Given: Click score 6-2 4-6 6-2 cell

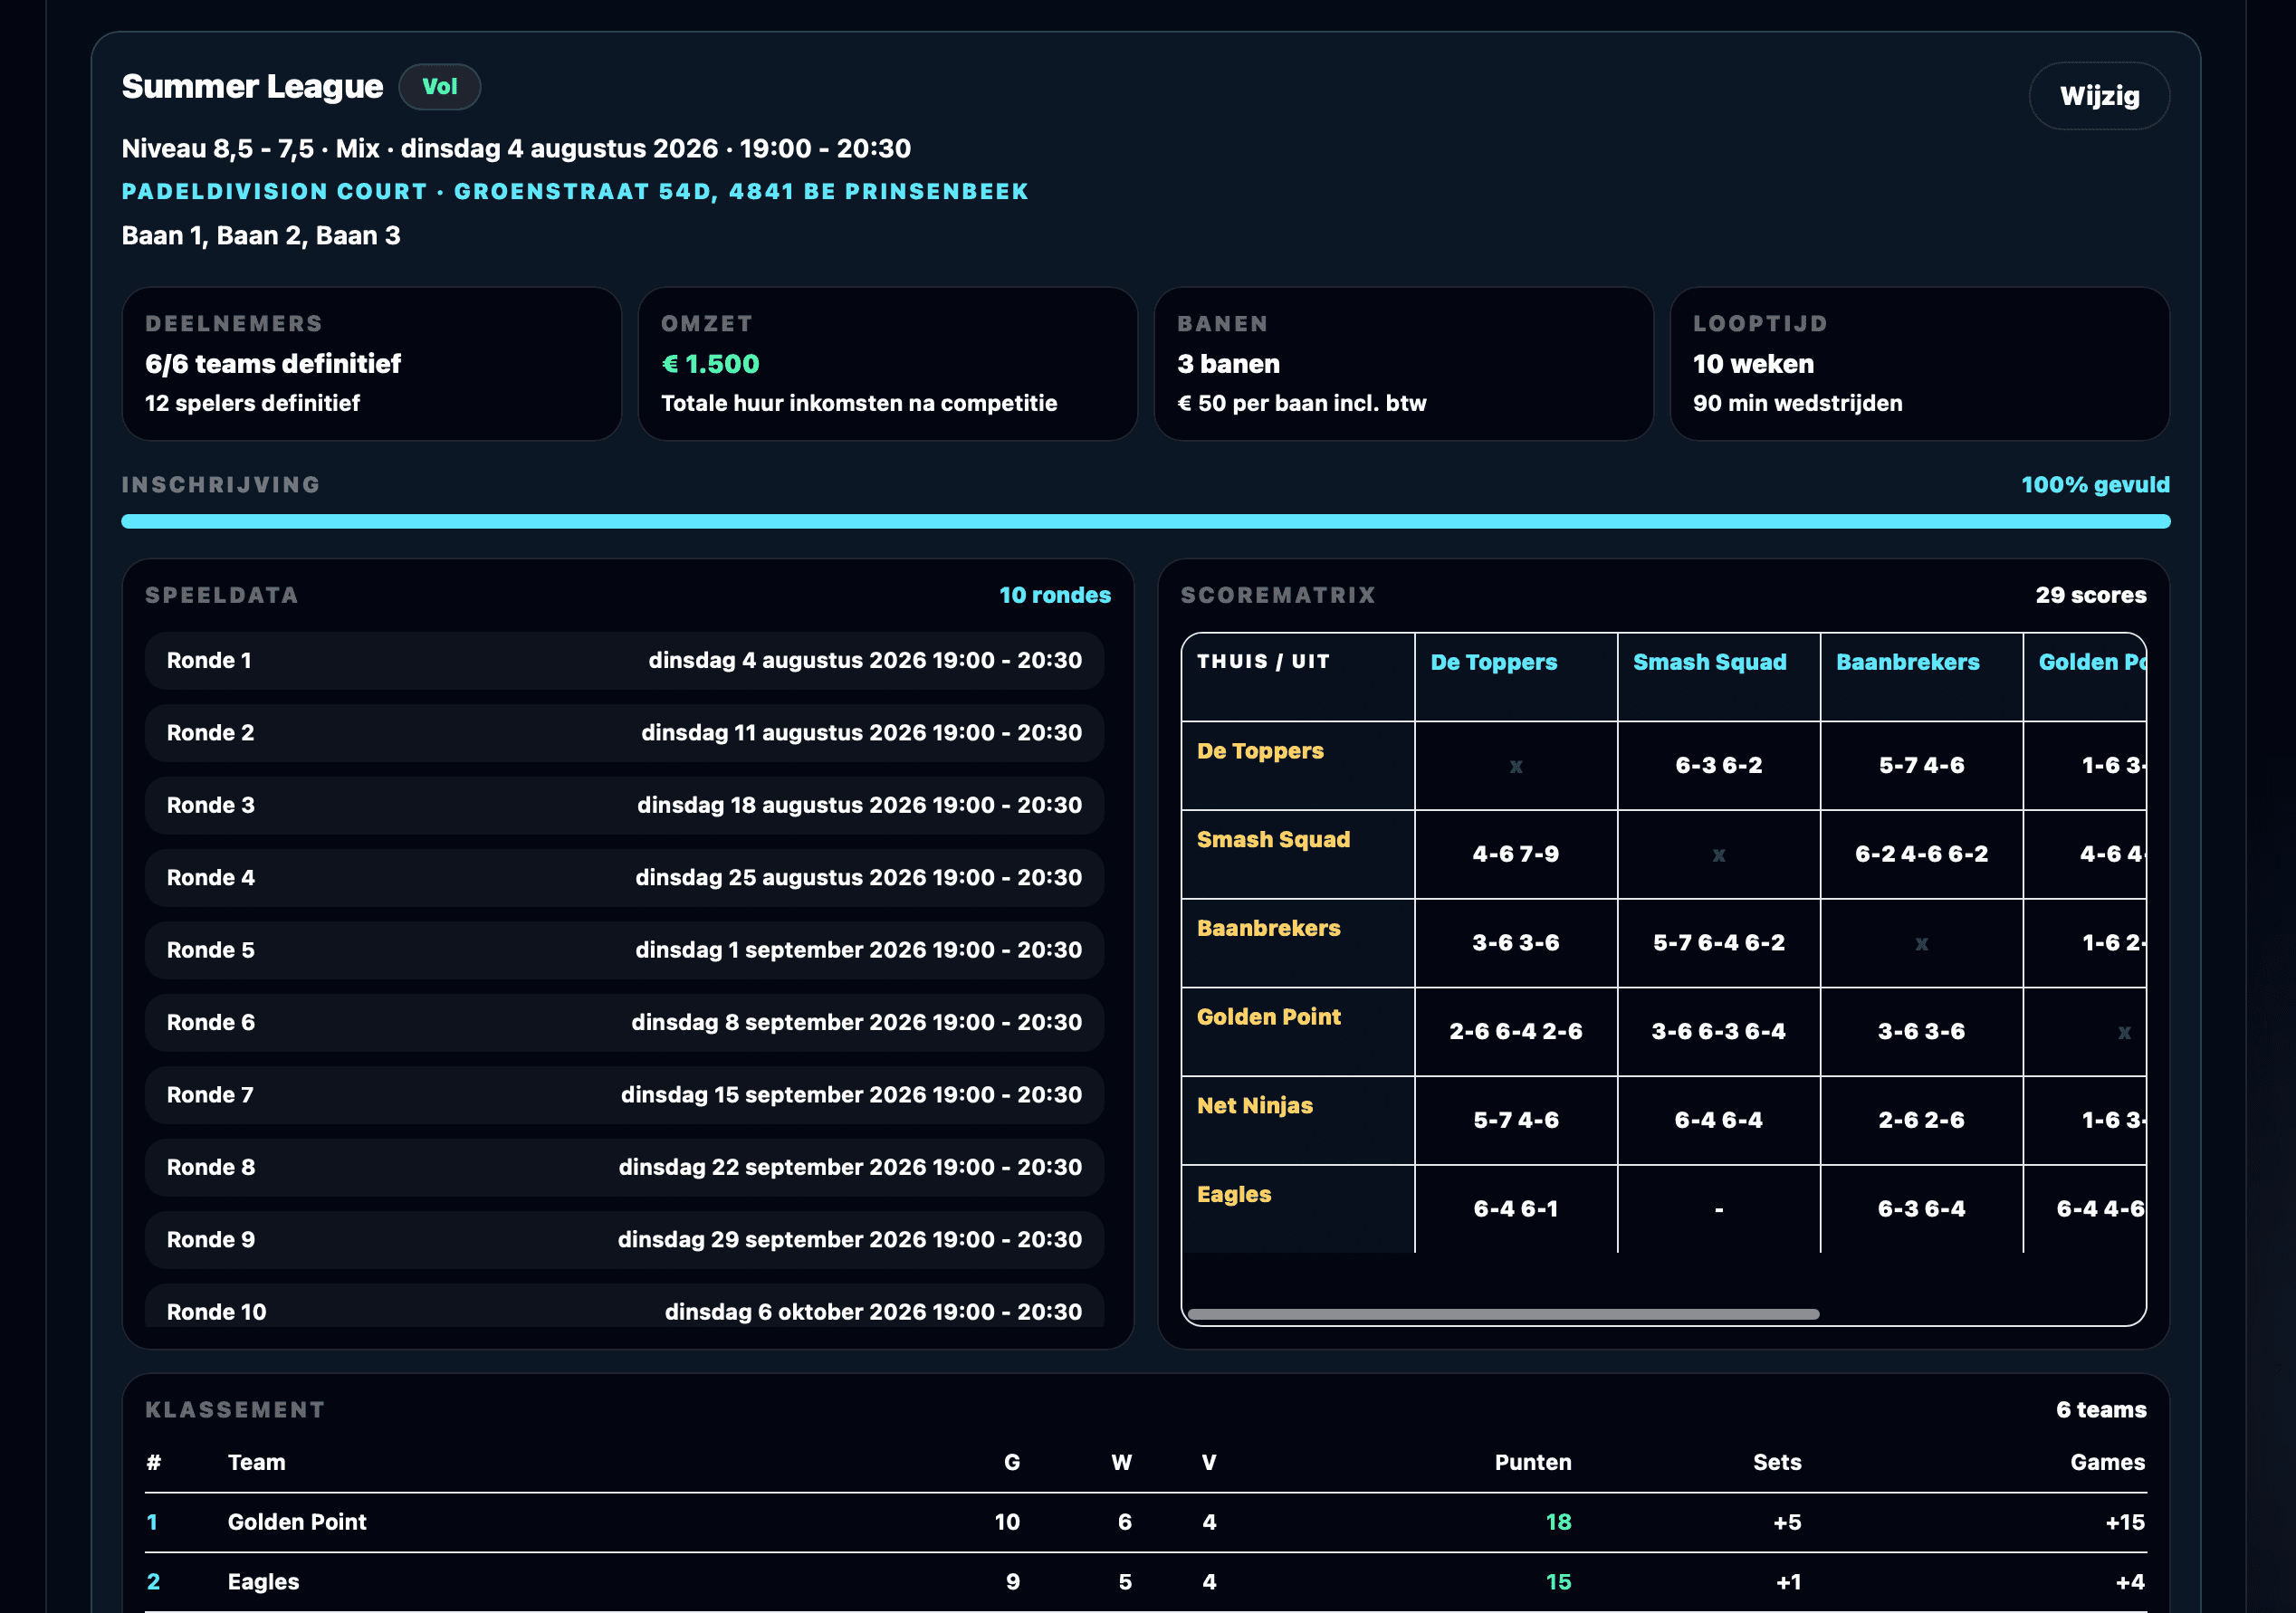Looking at the screenshot, I should coord(1921,854).
